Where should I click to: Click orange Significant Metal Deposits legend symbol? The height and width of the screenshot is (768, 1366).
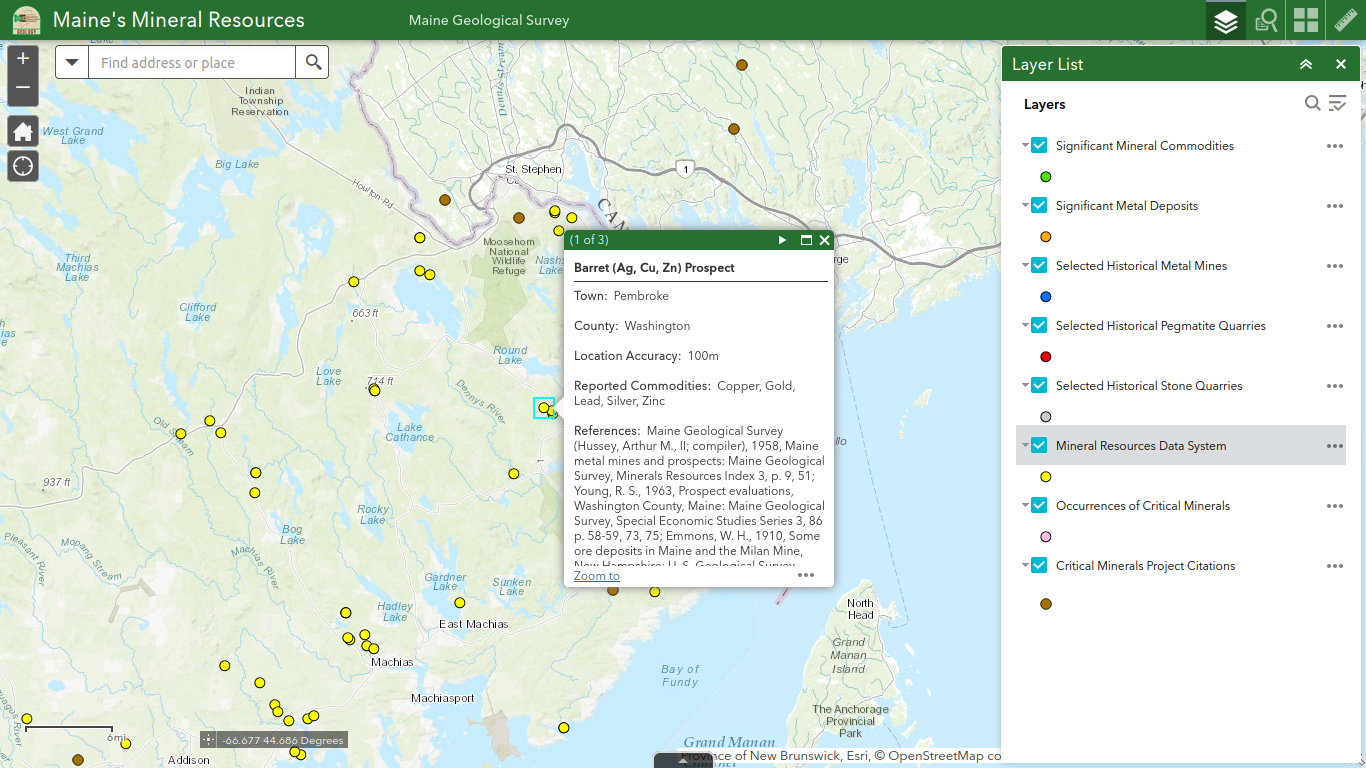[1046, 237]
